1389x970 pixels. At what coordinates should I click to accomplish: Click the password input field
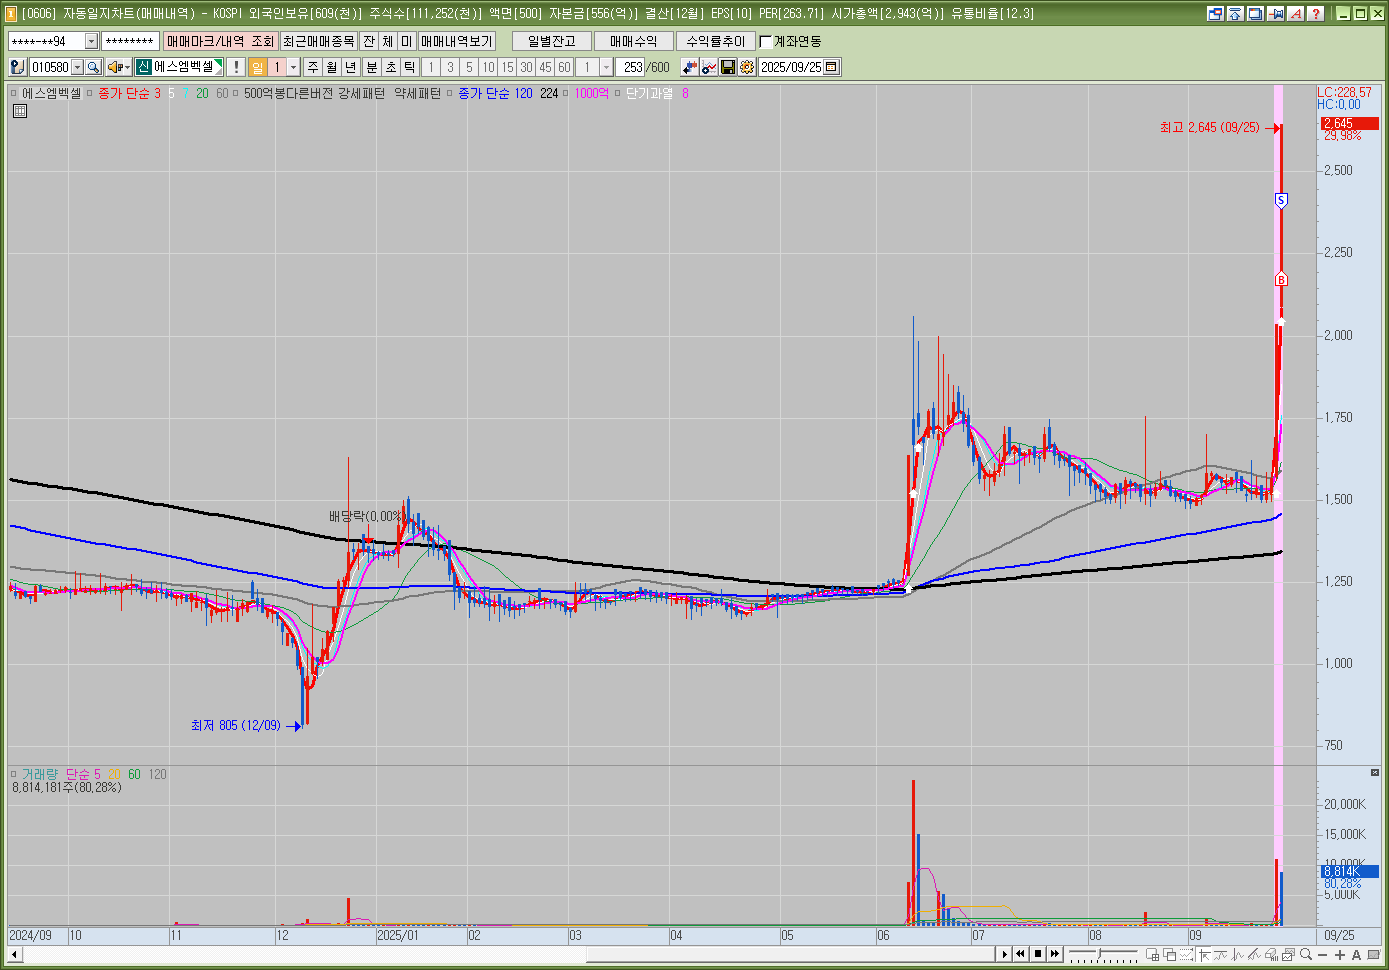[130, 41]
